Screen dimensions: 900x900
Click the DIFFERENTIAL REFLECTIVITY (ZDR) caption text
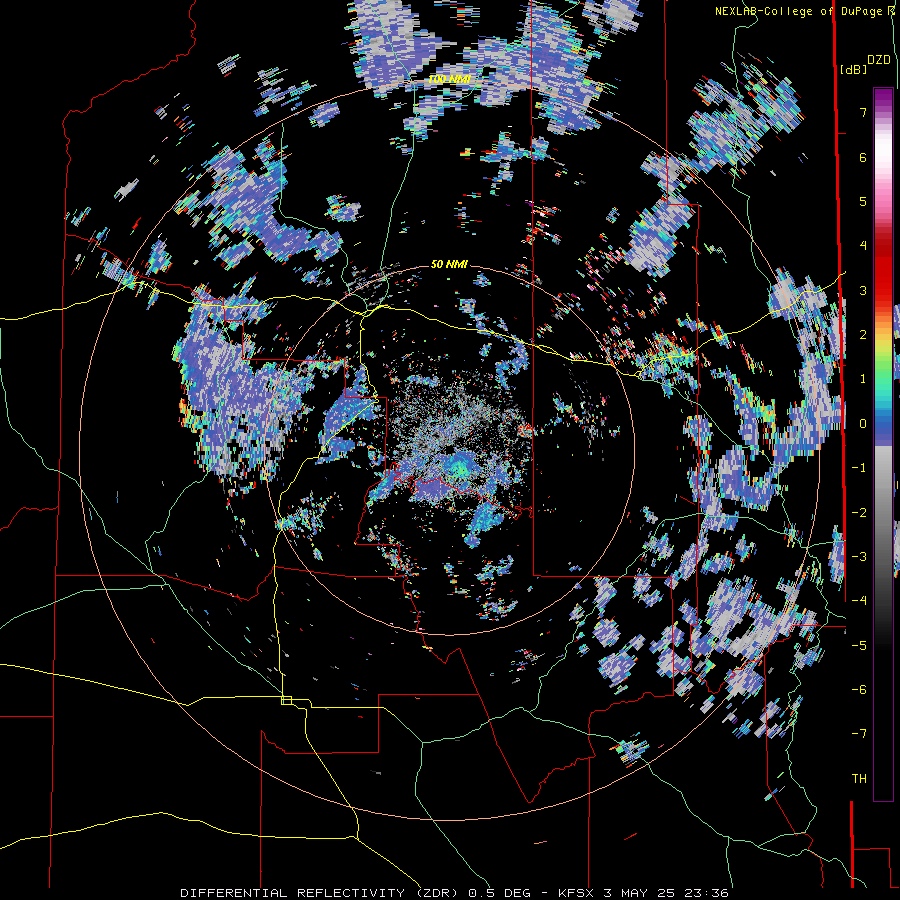click(320, 893)
